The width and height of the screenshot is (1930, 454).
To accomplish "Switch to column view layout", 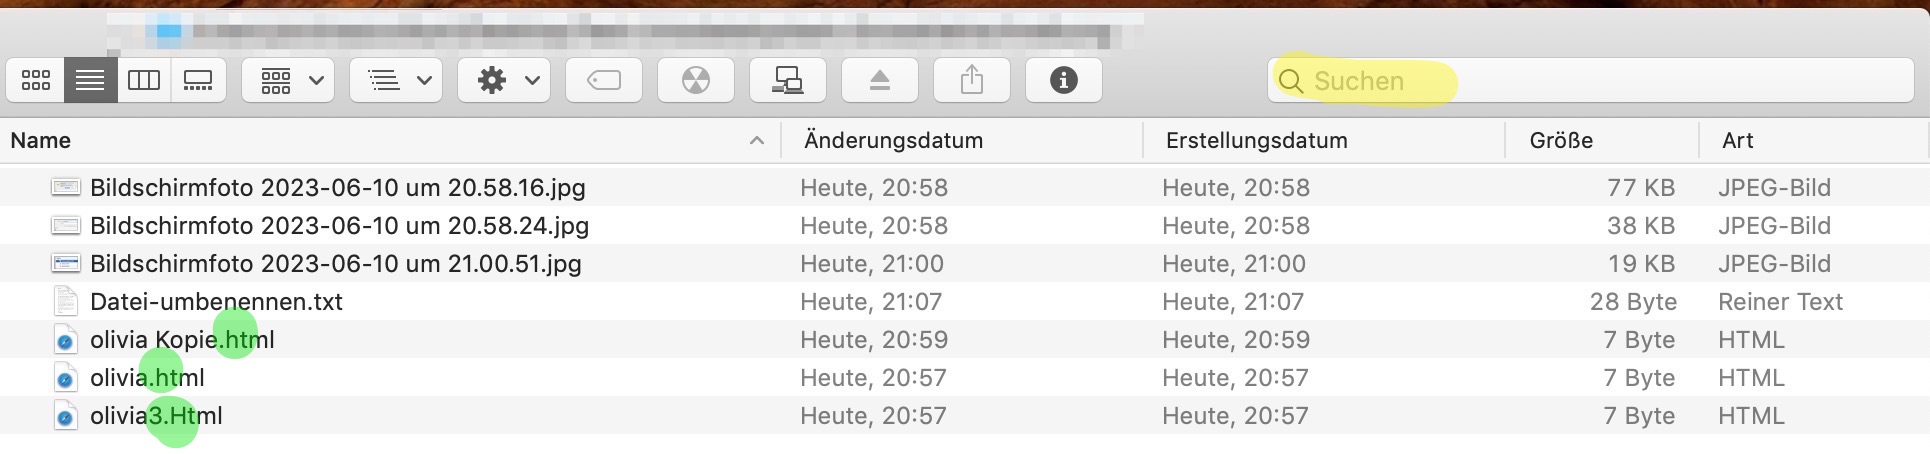I will 144,80.
